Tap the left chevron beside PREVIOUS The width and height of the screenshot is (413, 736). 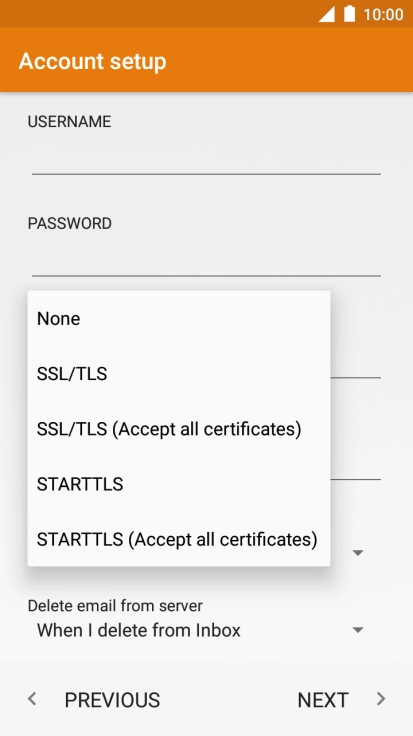pyautogui.click(x=32, y=699)
